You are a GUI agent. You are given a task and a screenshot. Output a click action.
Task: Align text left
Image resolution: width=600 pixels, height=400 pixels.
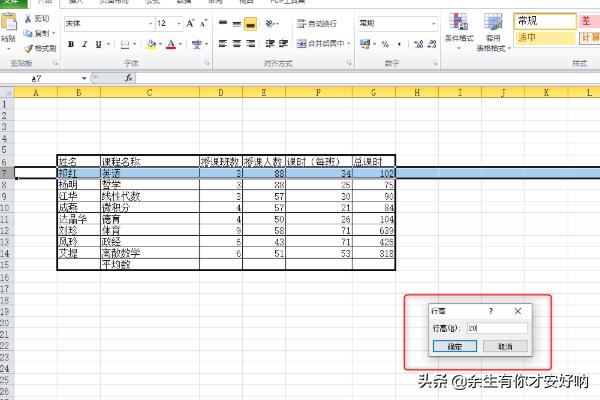click(x=223, y=44)
